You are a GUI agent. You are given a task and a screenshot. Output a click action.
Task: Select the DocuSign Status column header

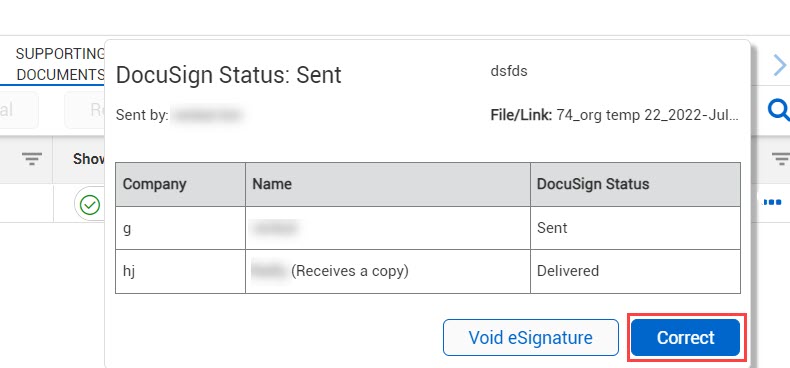coord(635,184)
